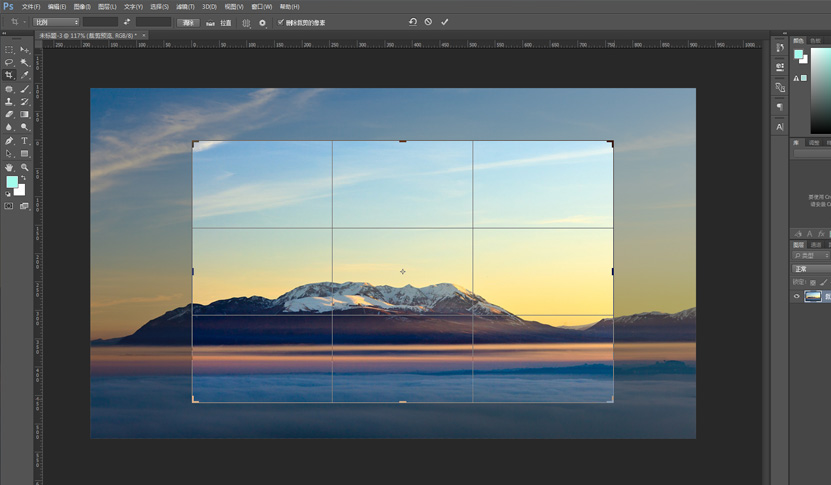Hide the layer using the eye icon
The width and height of the screenshot is (831, 485).
point(797,296)
